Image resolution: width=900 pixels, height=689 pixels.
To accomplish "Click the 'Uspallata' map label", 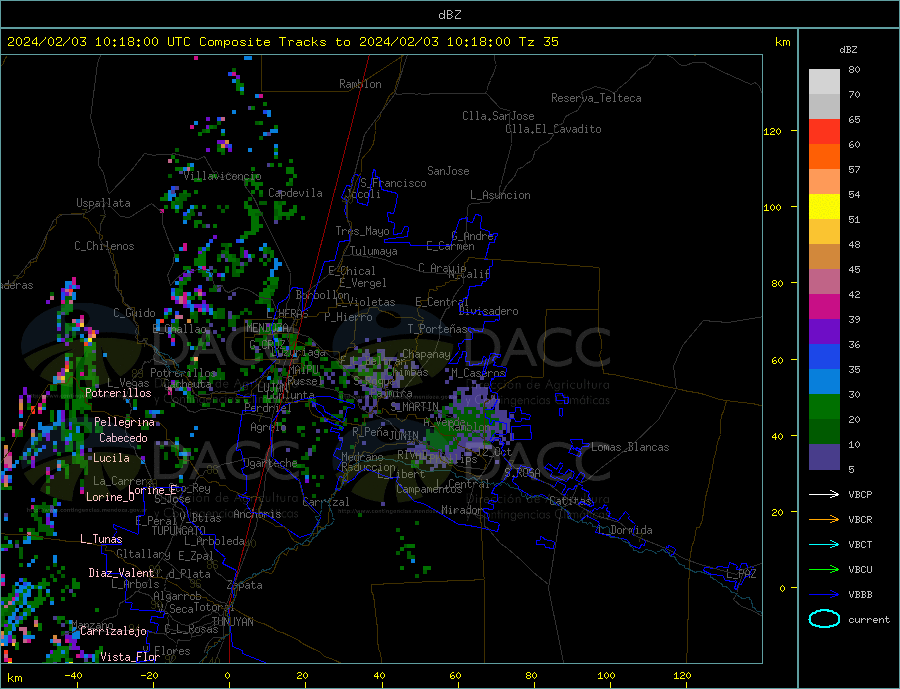I will (103, 203).
